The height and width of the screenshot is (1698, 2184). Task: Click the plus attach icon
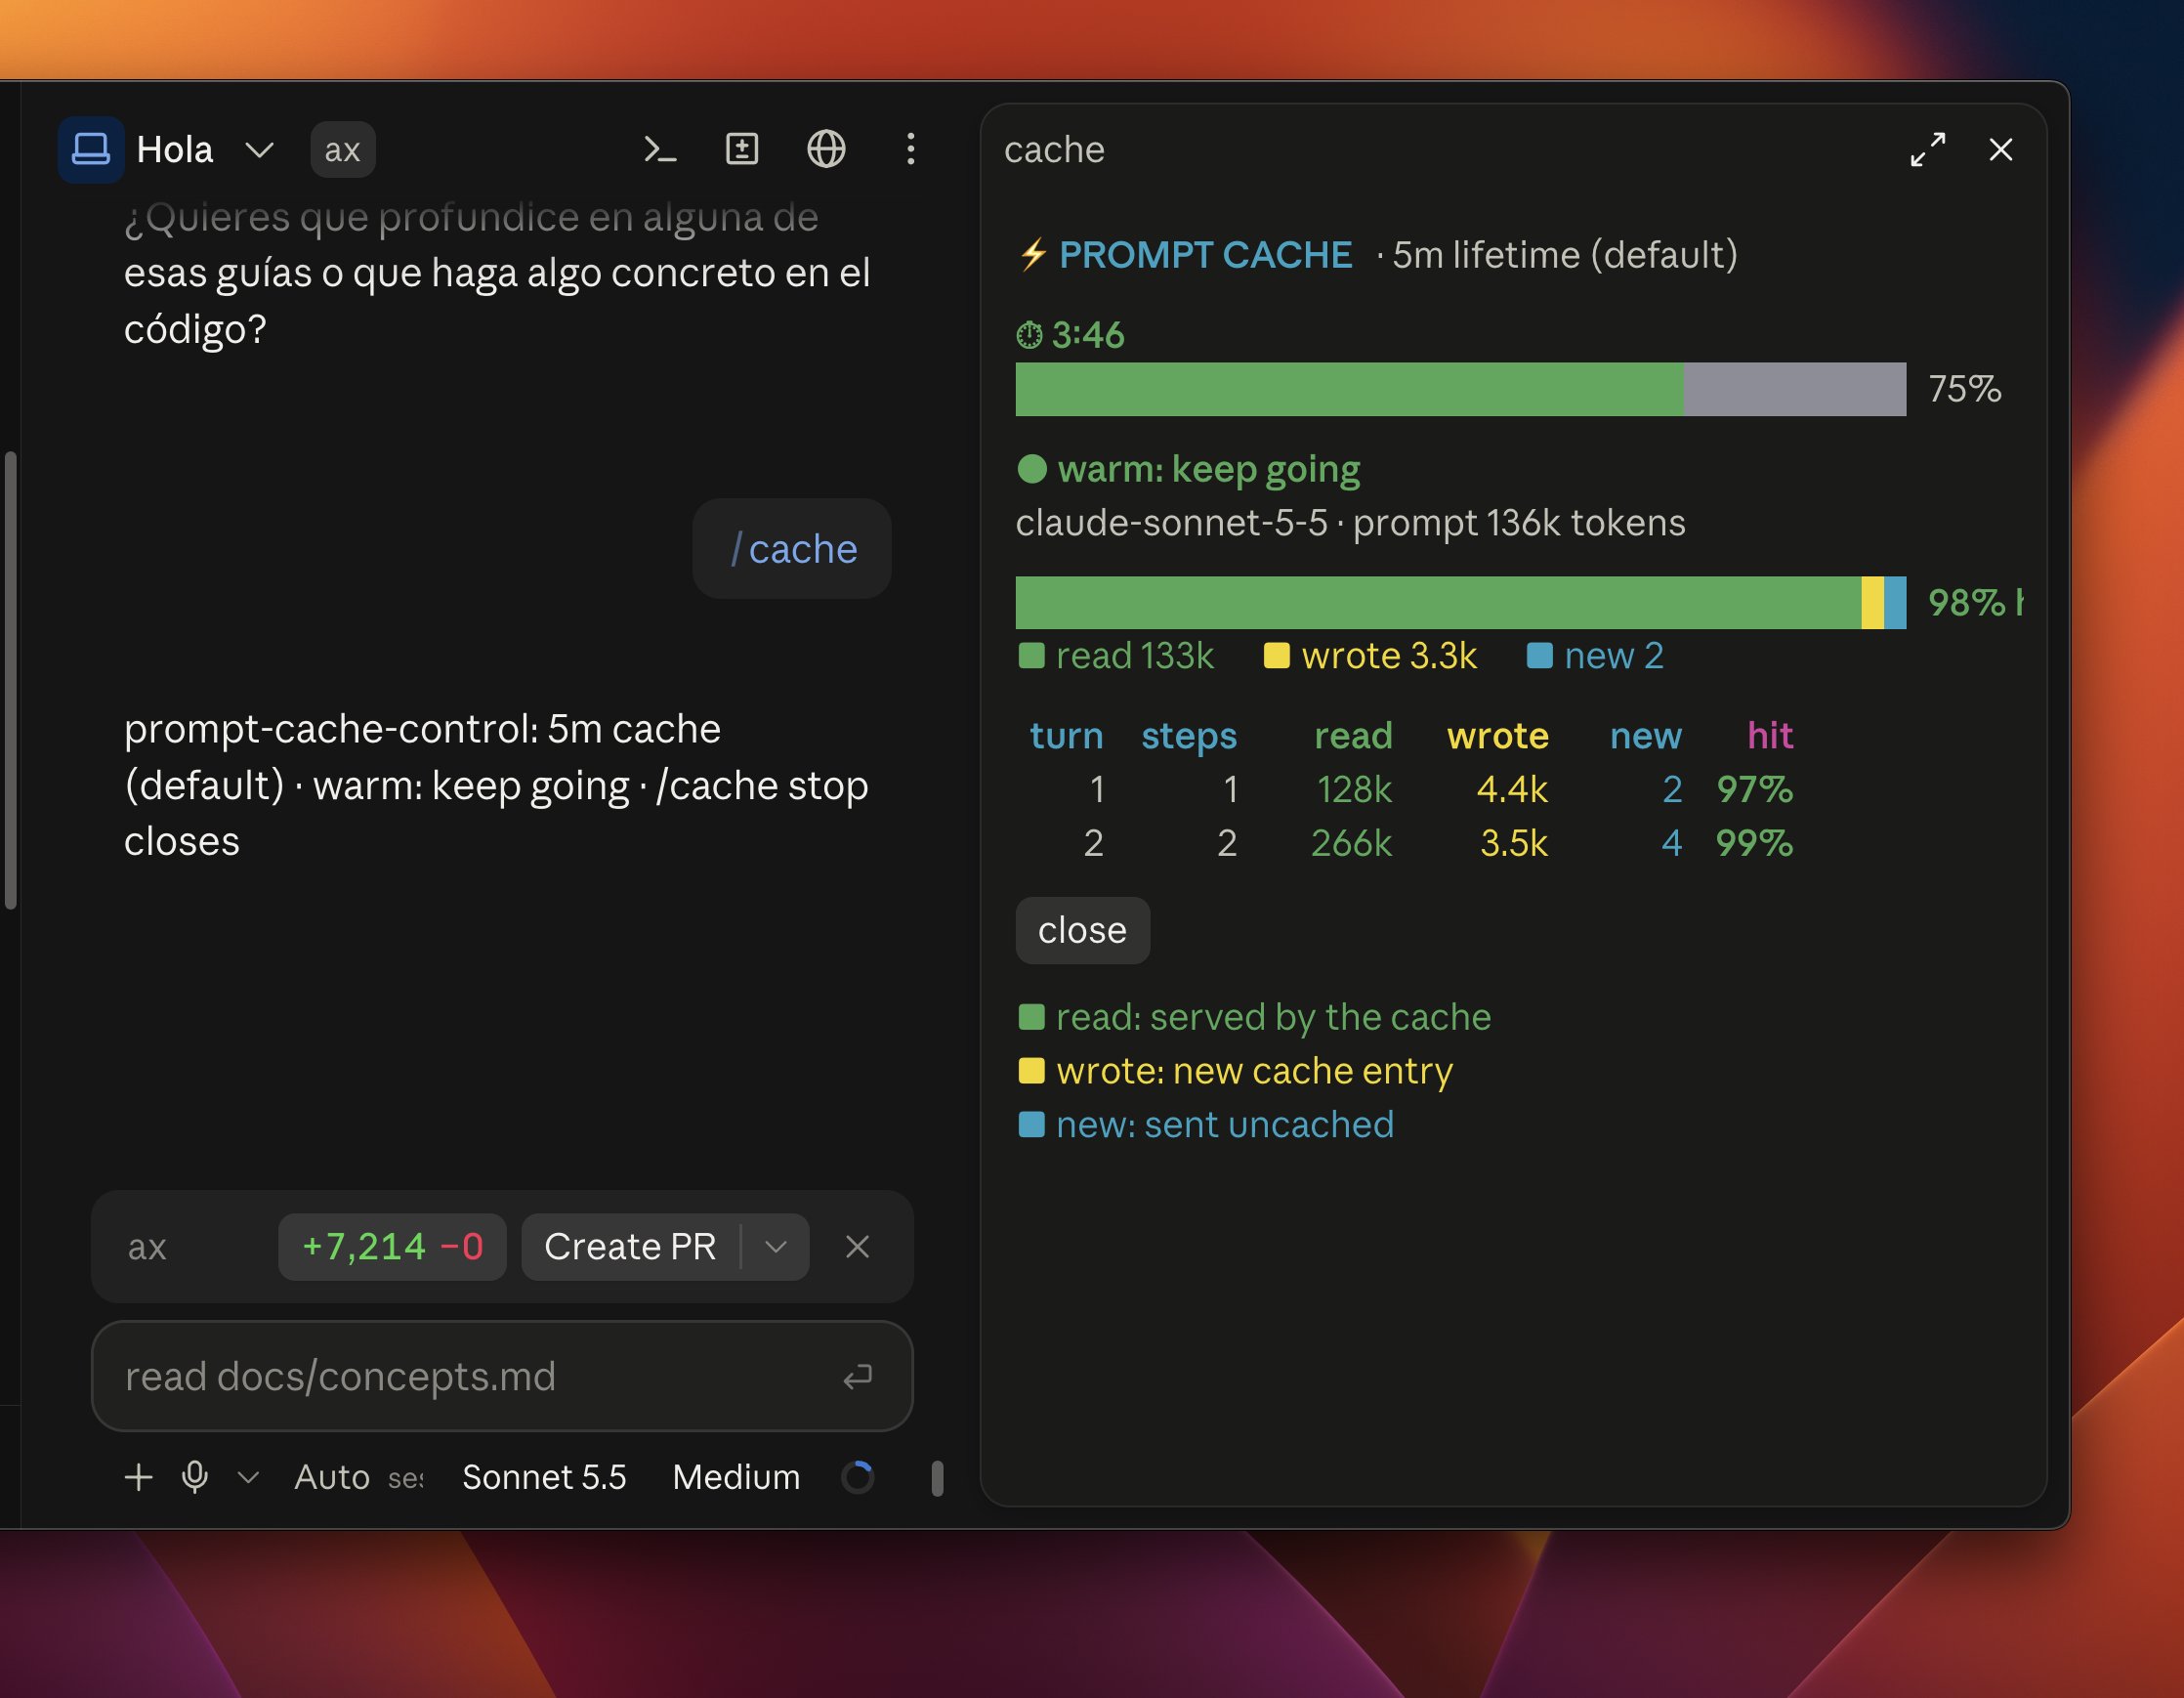pos(138,1477)
